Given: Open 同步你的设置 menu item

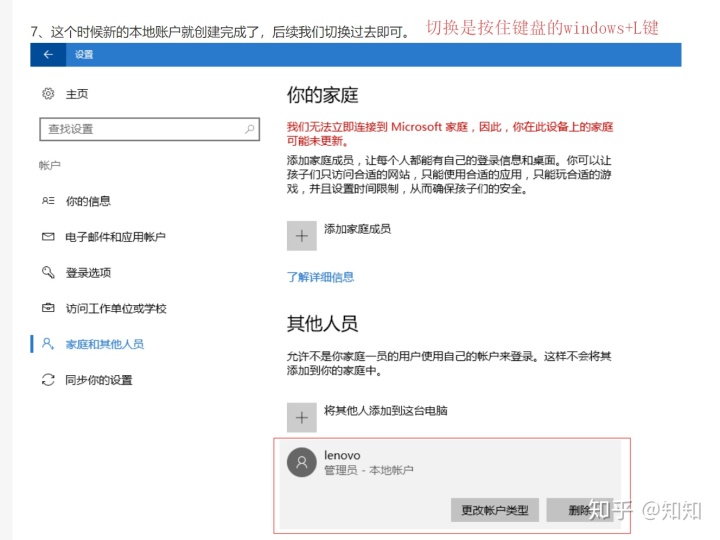Looking at the screenshot, I should 99,380.
